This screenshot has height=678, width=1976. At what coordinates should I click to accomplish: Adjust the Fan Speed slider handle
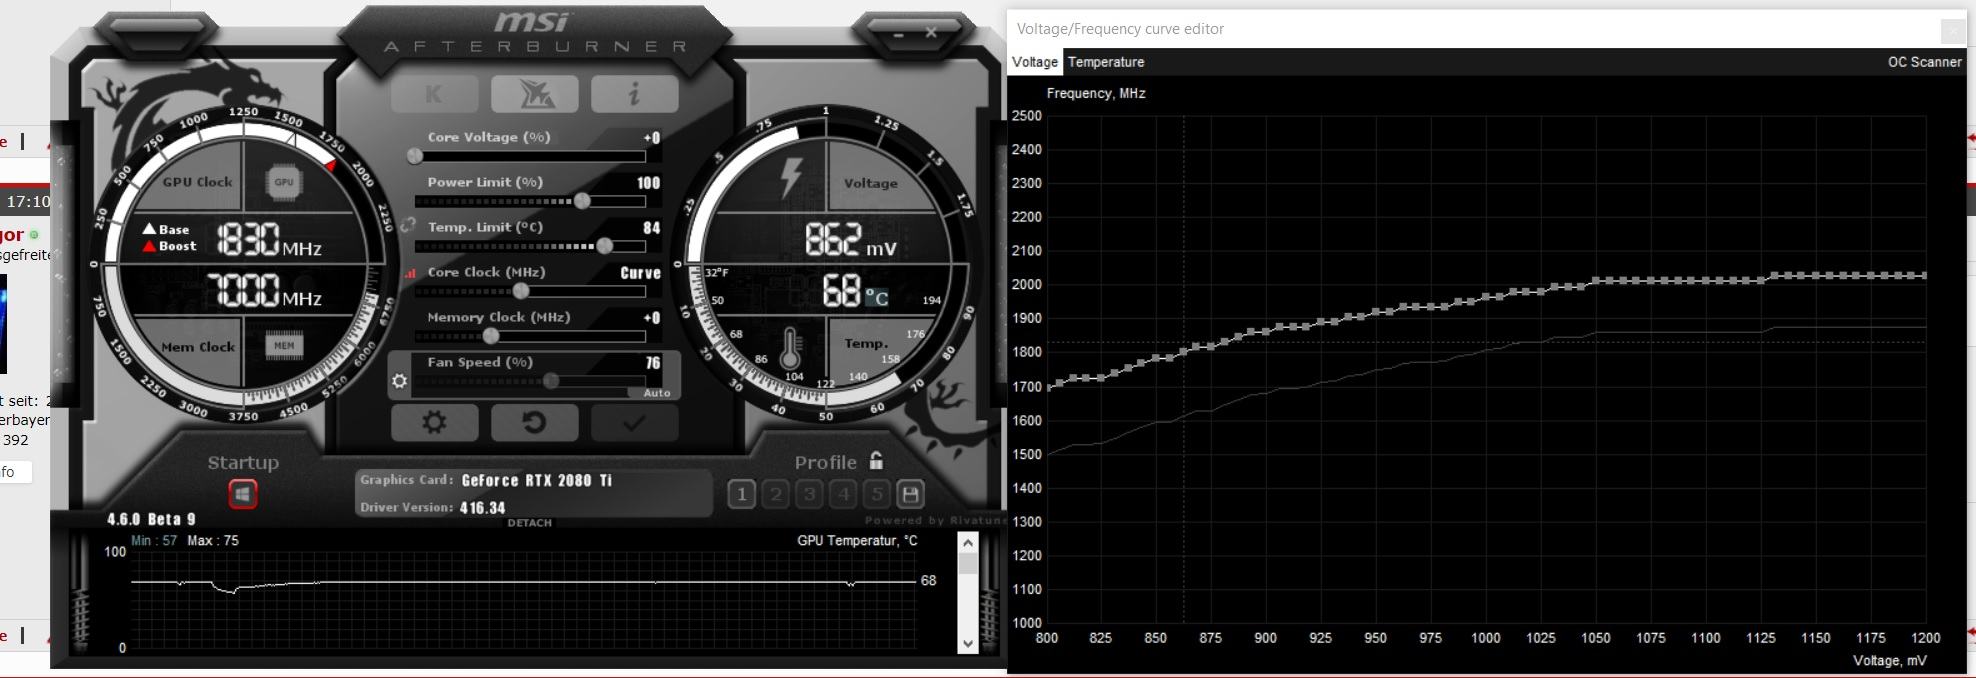pyautogui.click(x=551, y=381)
